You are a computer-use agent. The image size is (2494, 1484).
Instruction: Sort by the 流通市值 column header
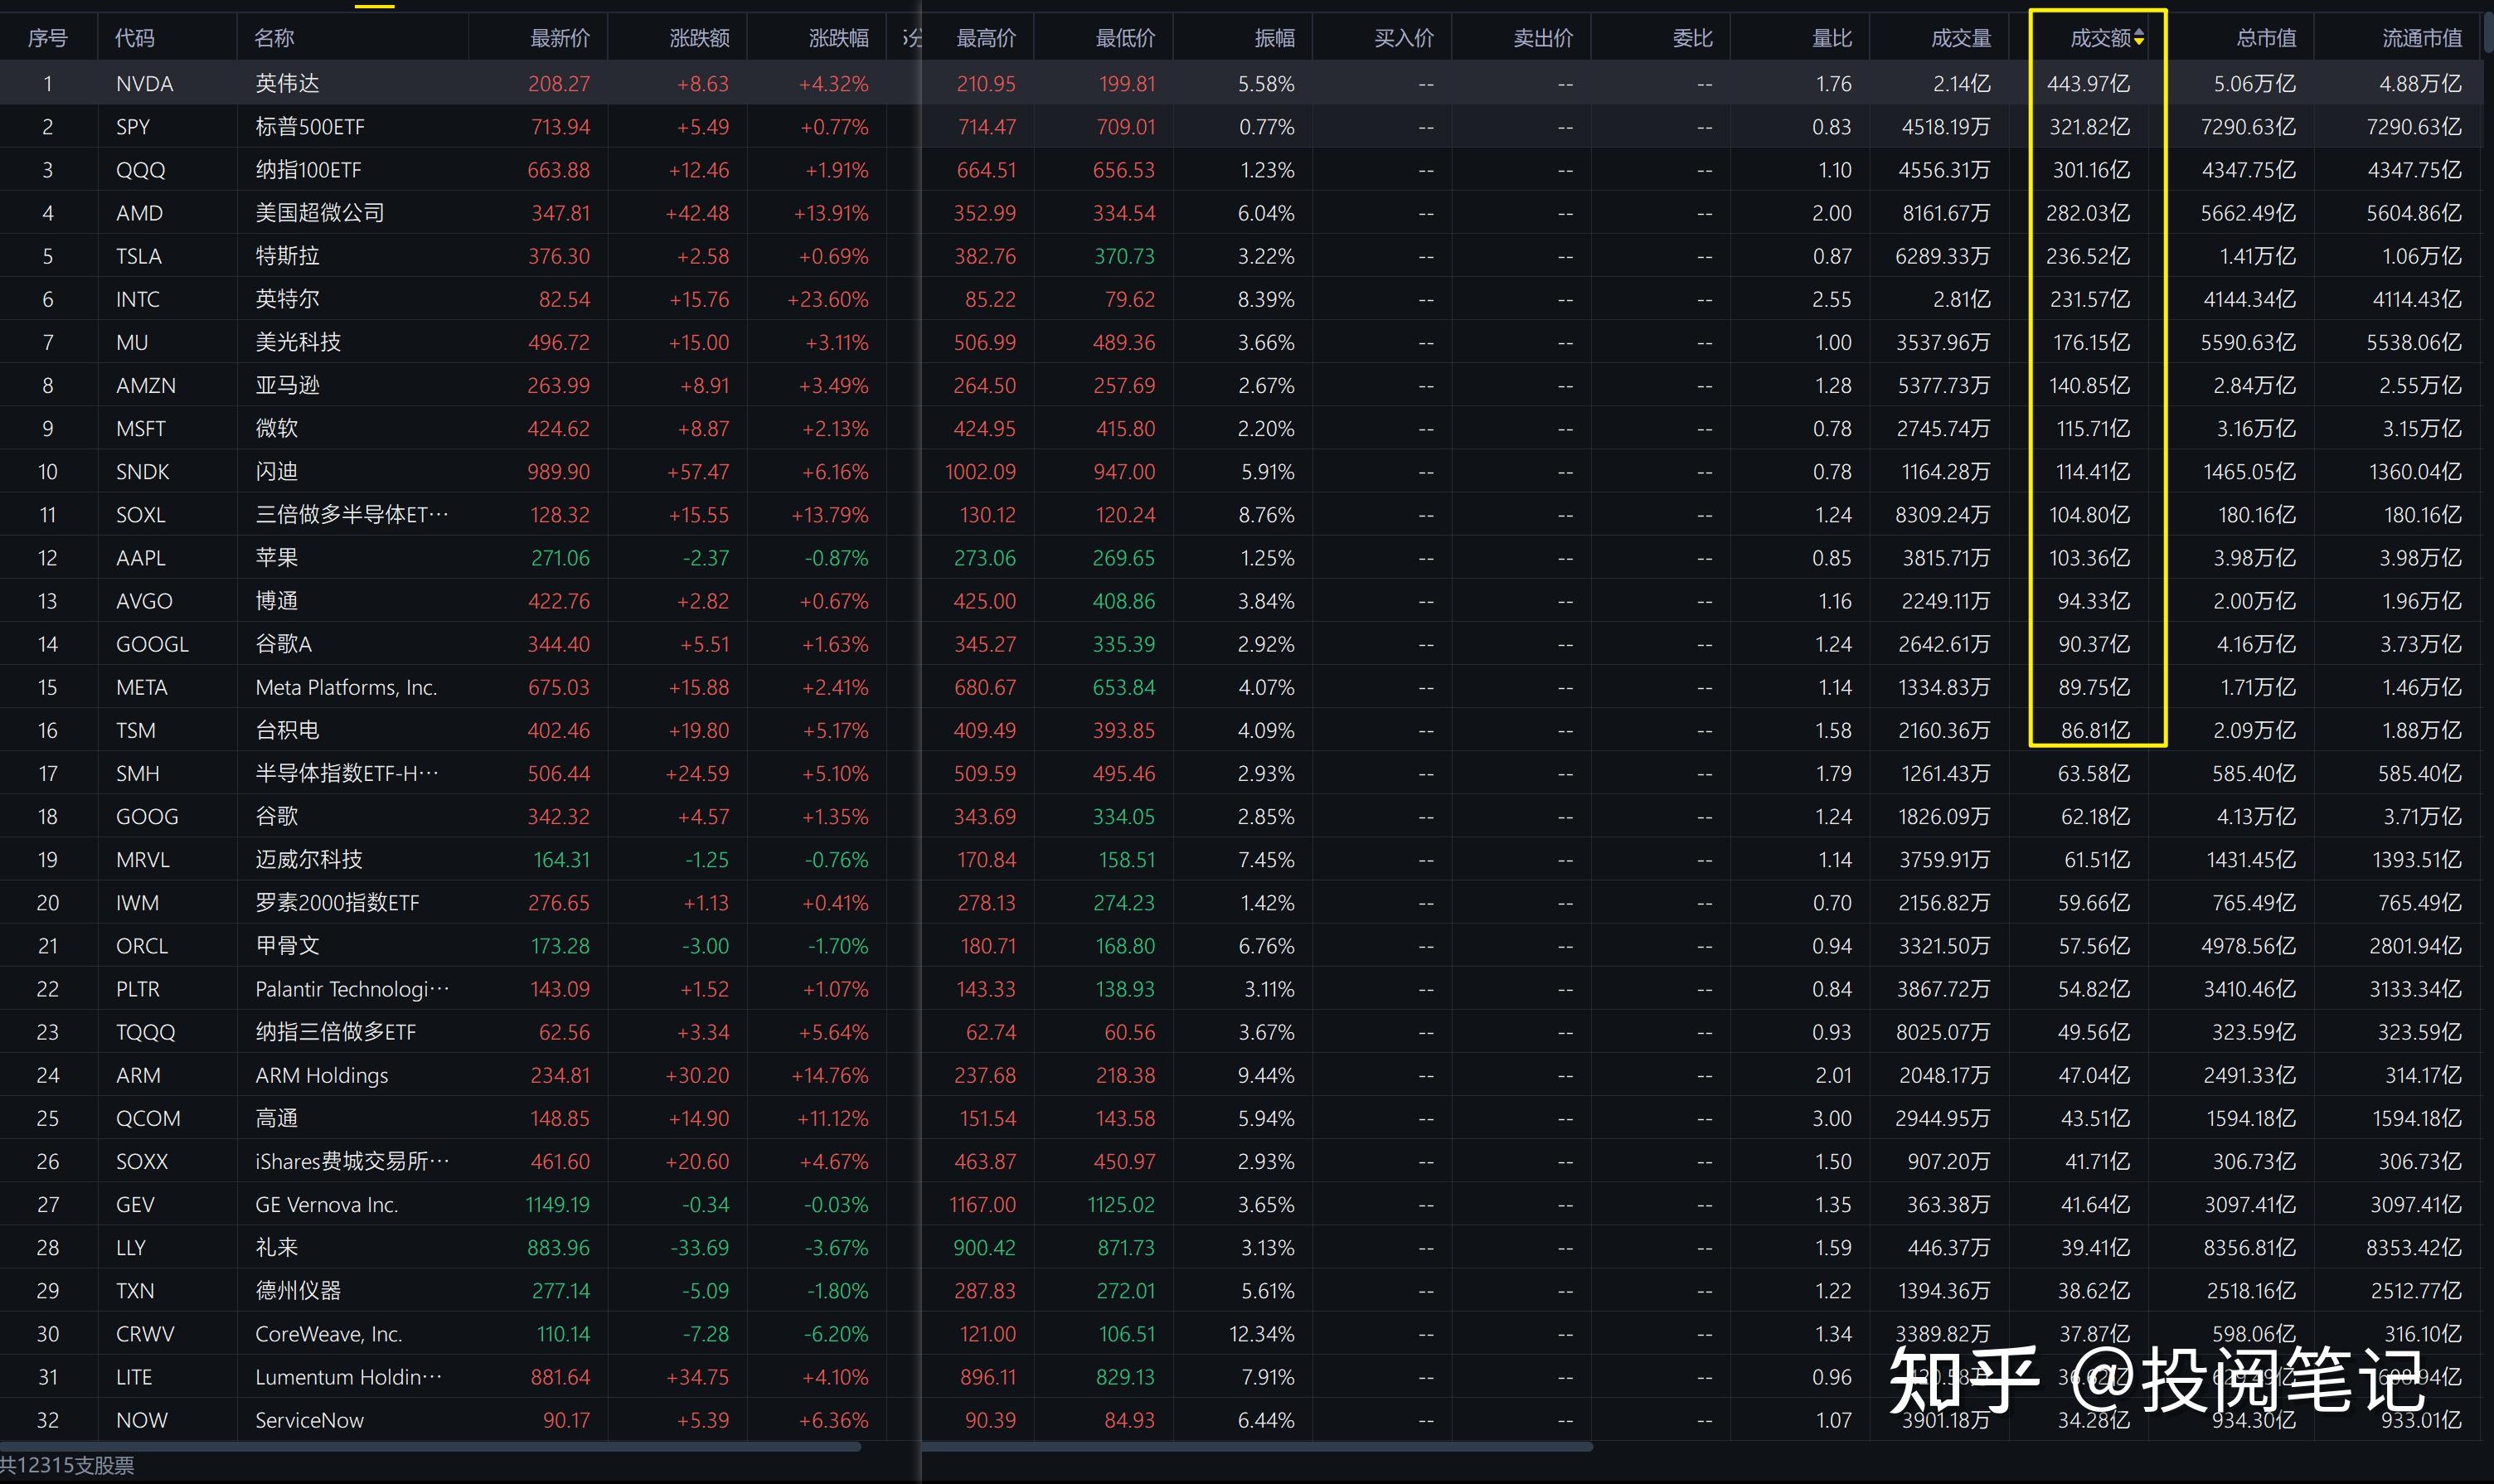[2422, 38]
